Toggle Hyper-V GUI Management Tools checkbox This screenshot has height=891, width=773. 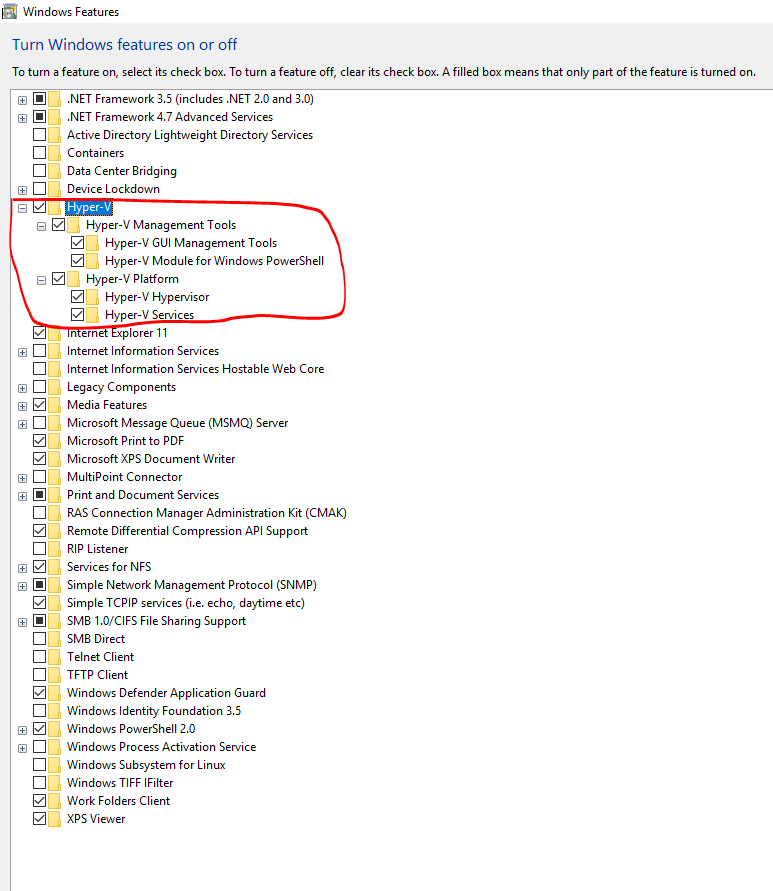77,243
